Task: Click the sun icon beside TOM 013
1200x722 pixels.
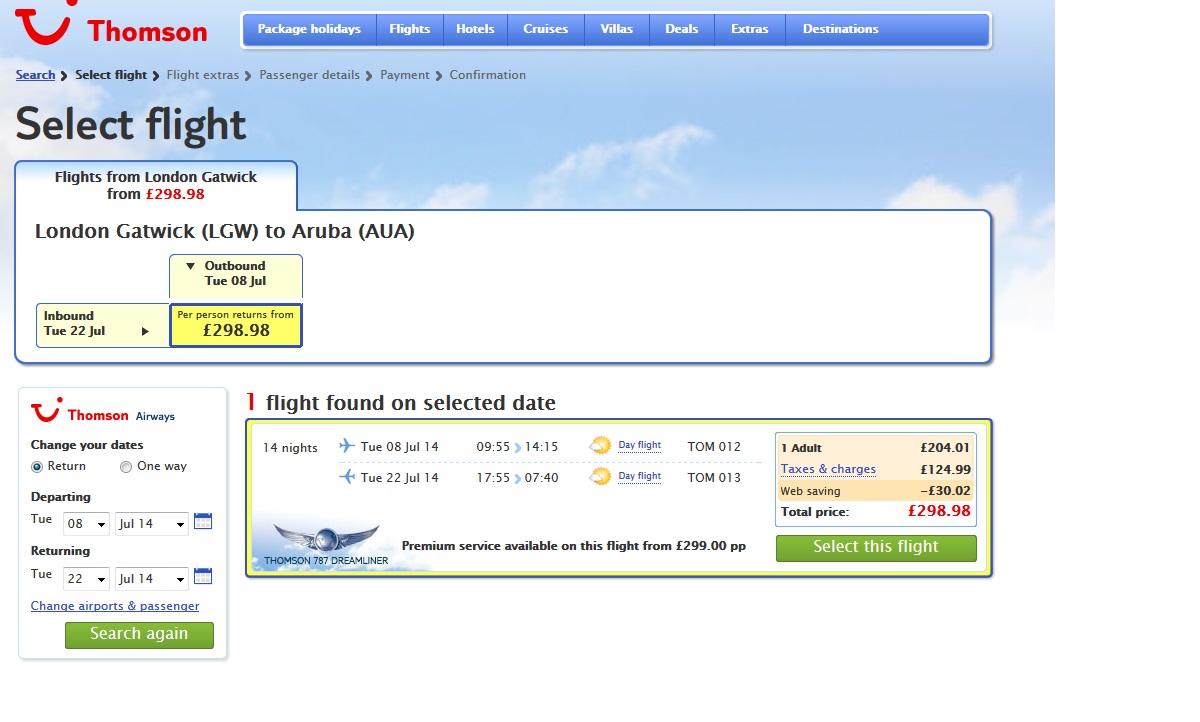Action: pyautogui.click(x=600, y=477)
